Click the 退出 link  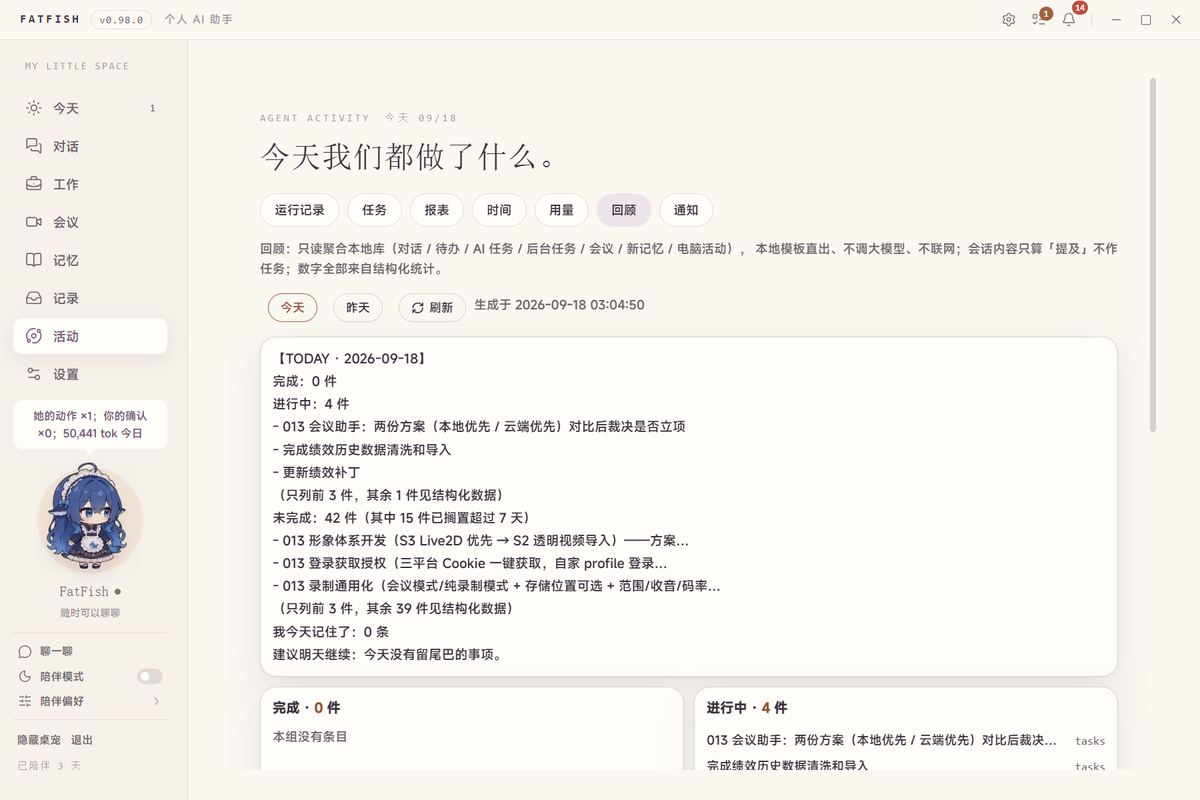[82, 740]
